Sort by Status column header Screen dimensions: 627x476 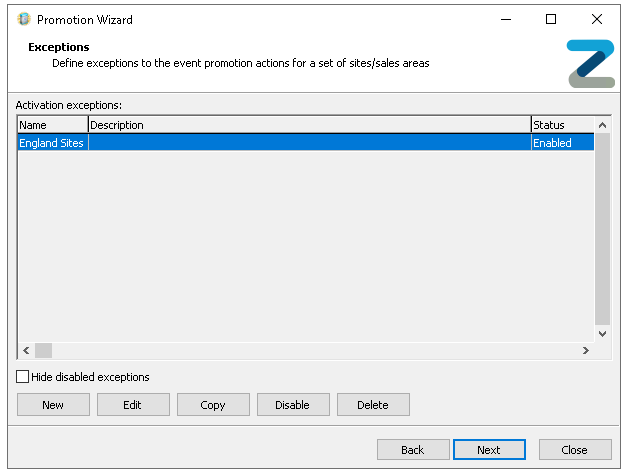pos(561,125)
